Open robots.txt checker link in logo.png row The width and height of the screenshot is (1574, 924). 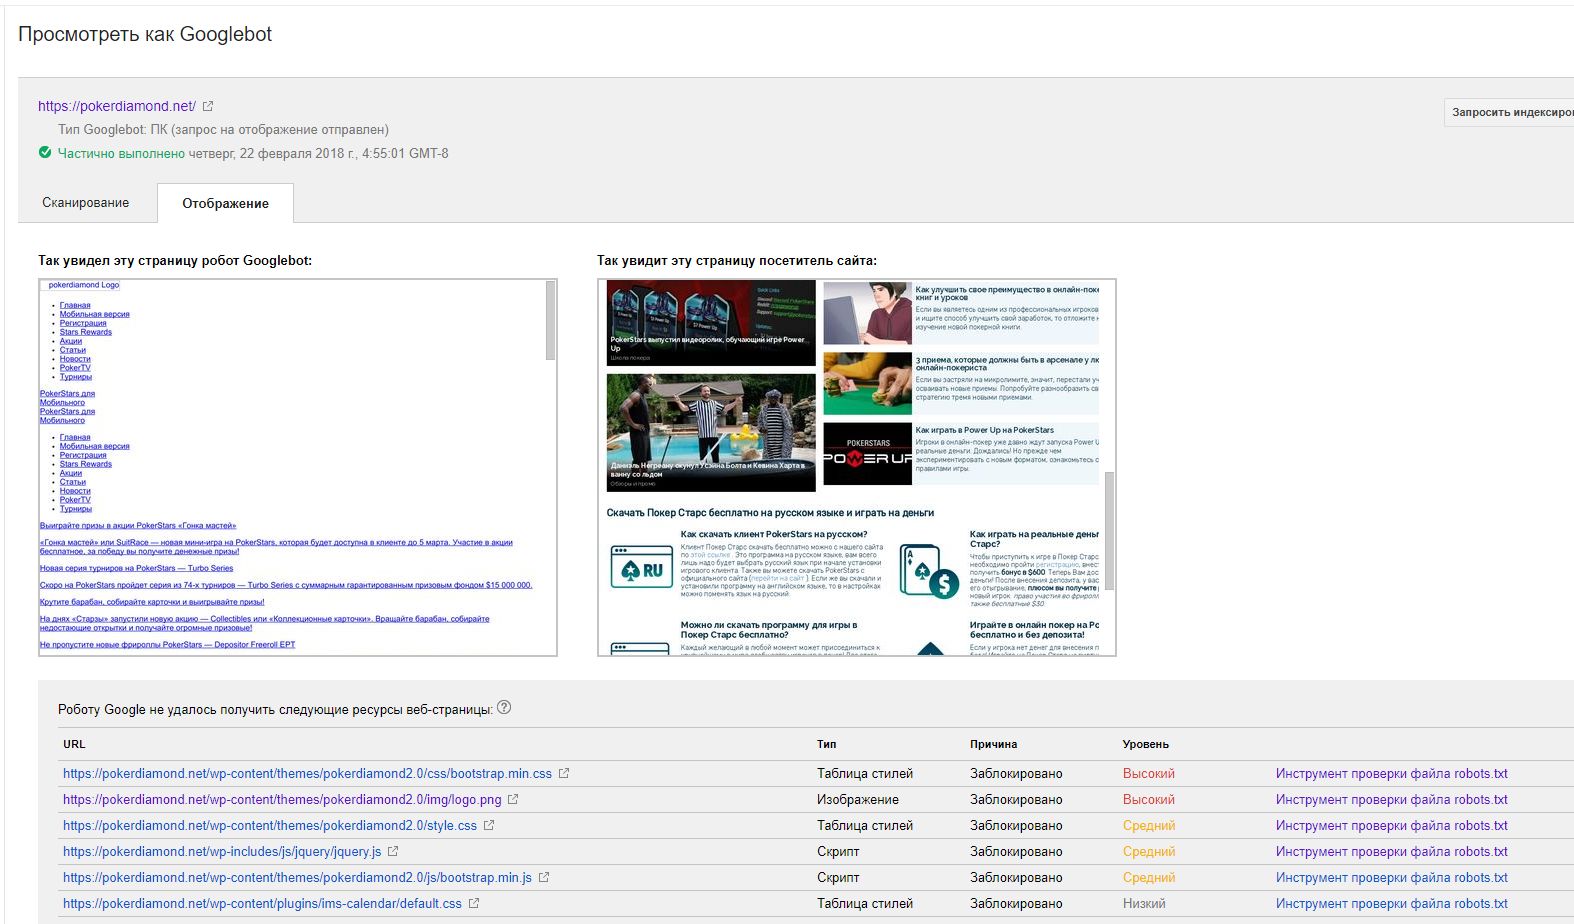(x=1391, y=799)
